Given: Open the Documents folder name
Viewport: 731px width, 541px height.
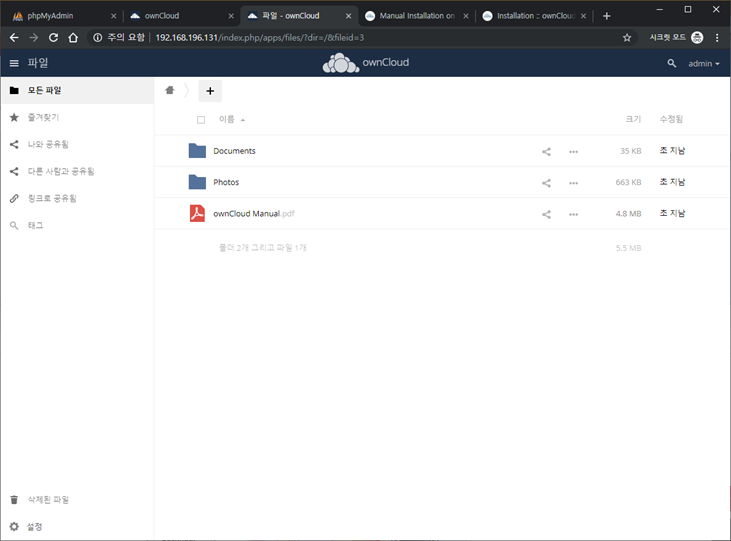Looking at the screenshot, I should tap(234, 151).
